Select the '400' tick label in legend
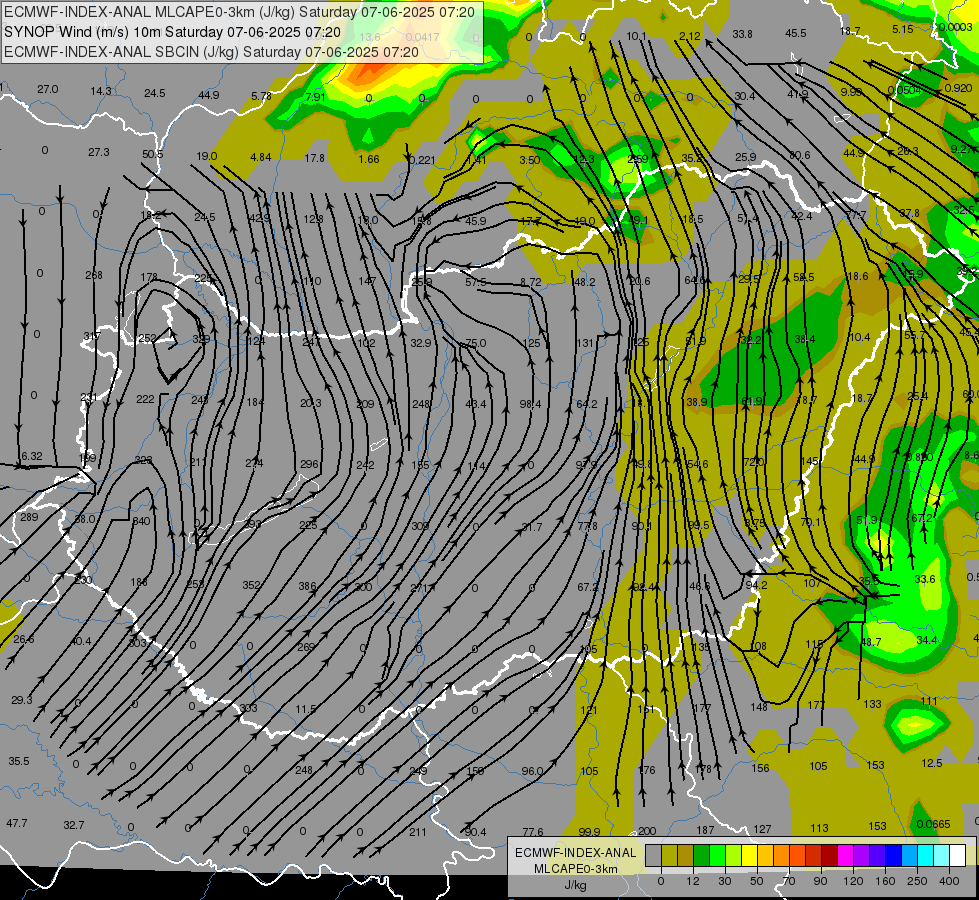The image size is (979, 900). pyautogui.click(x=948, y=881)
